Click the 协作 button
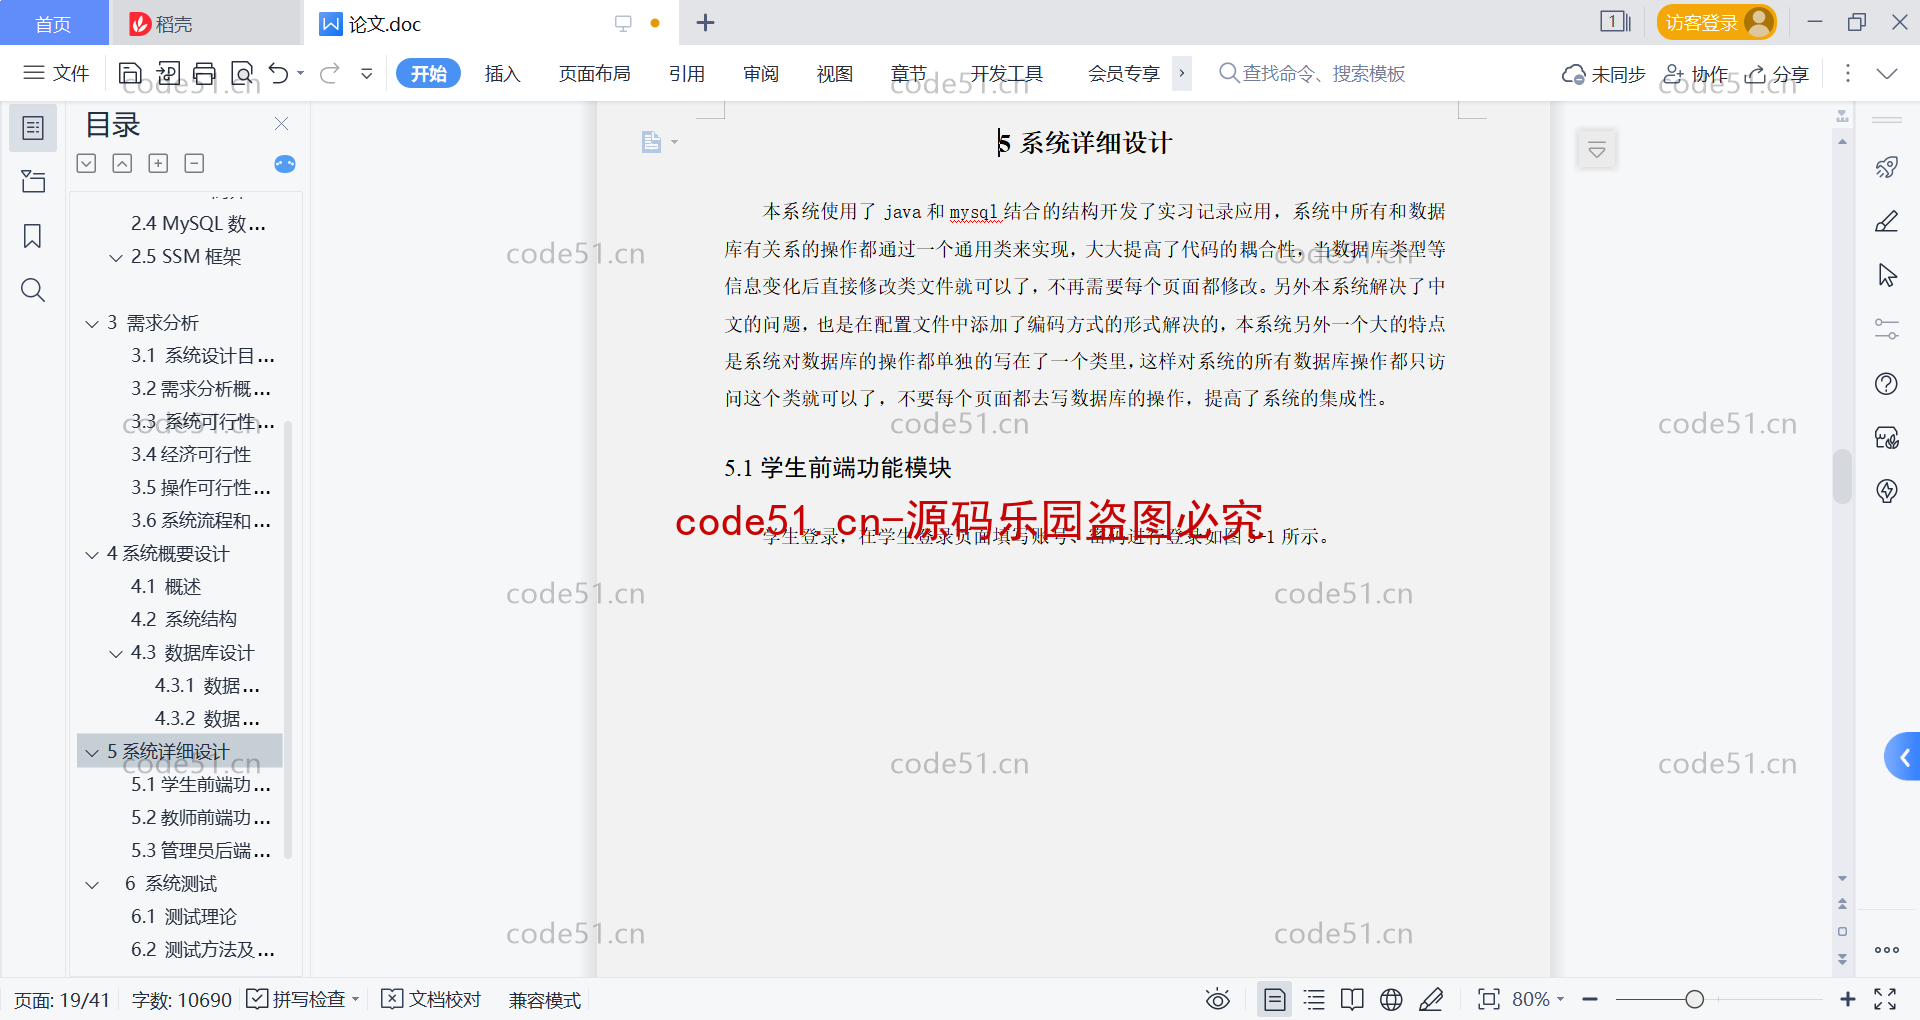The height and width of the screenshot is (1020, 1920). point(1696,74)
